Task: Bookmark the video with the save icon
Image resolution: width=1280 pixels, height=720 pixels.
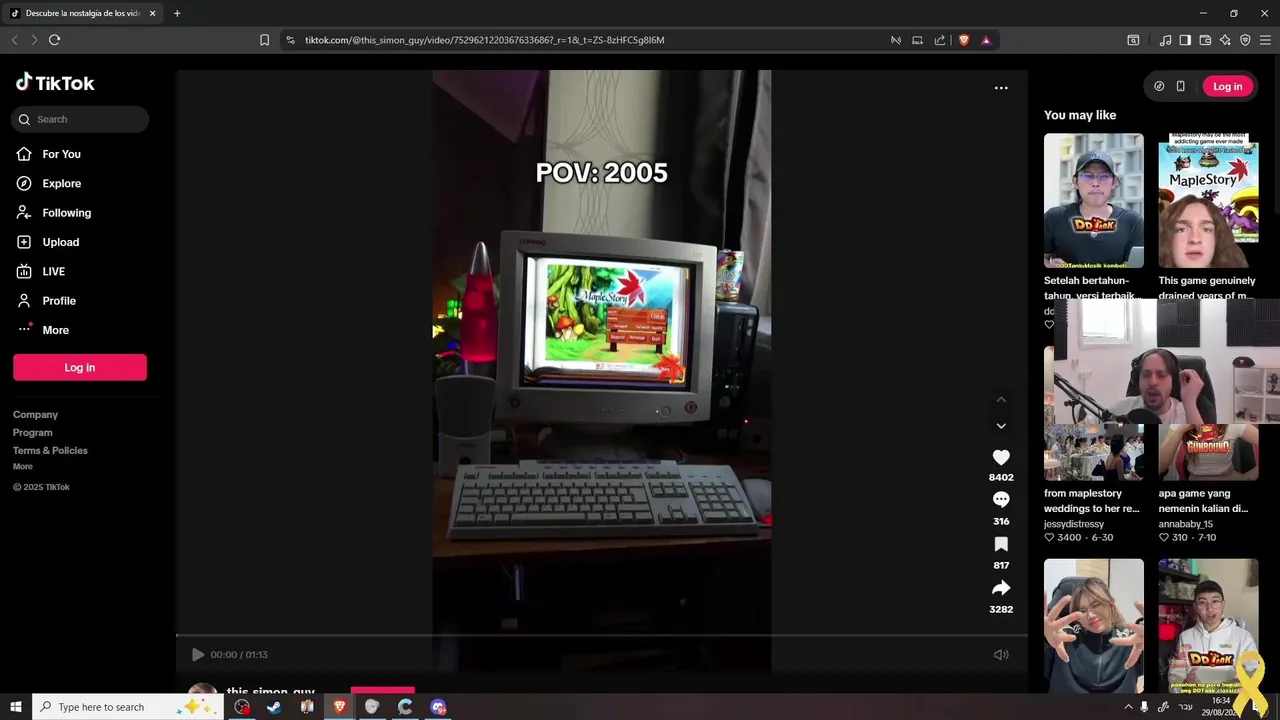Action: (1001, 544)
